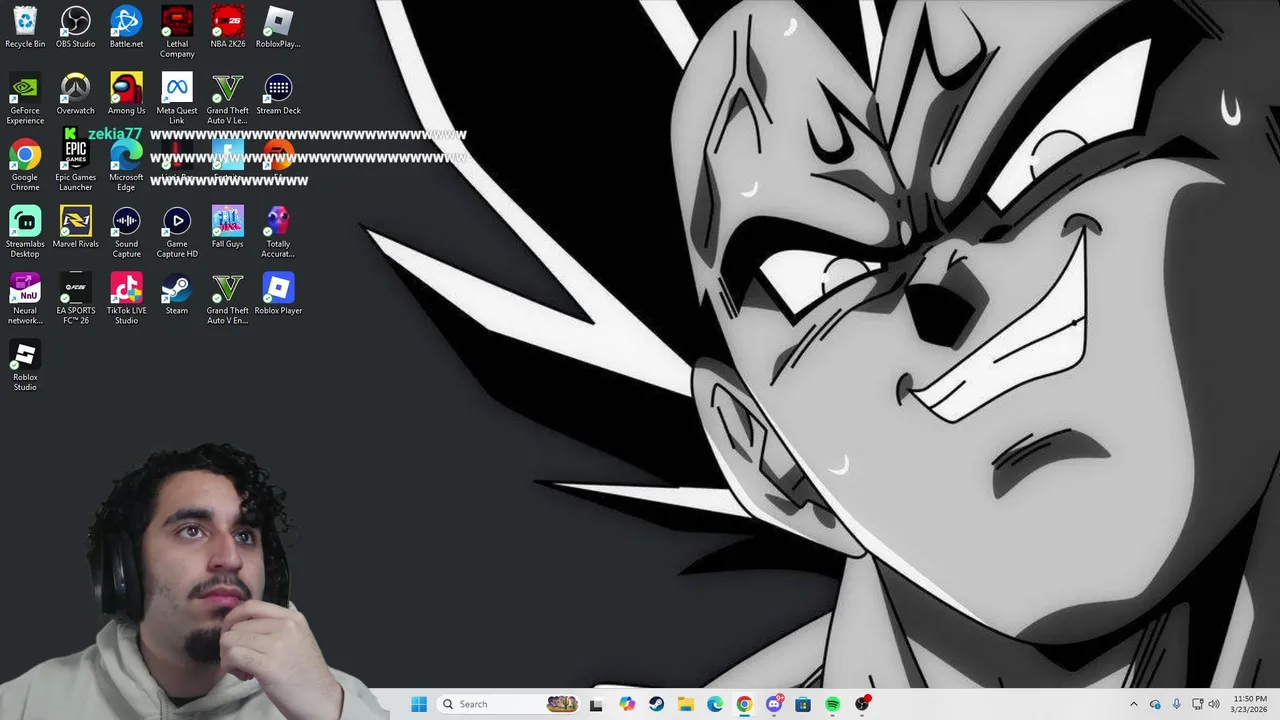Select the Google Chrome desktop icon
The height and width of the screenshot is (720, 1280).
click(x=25, y=166)
